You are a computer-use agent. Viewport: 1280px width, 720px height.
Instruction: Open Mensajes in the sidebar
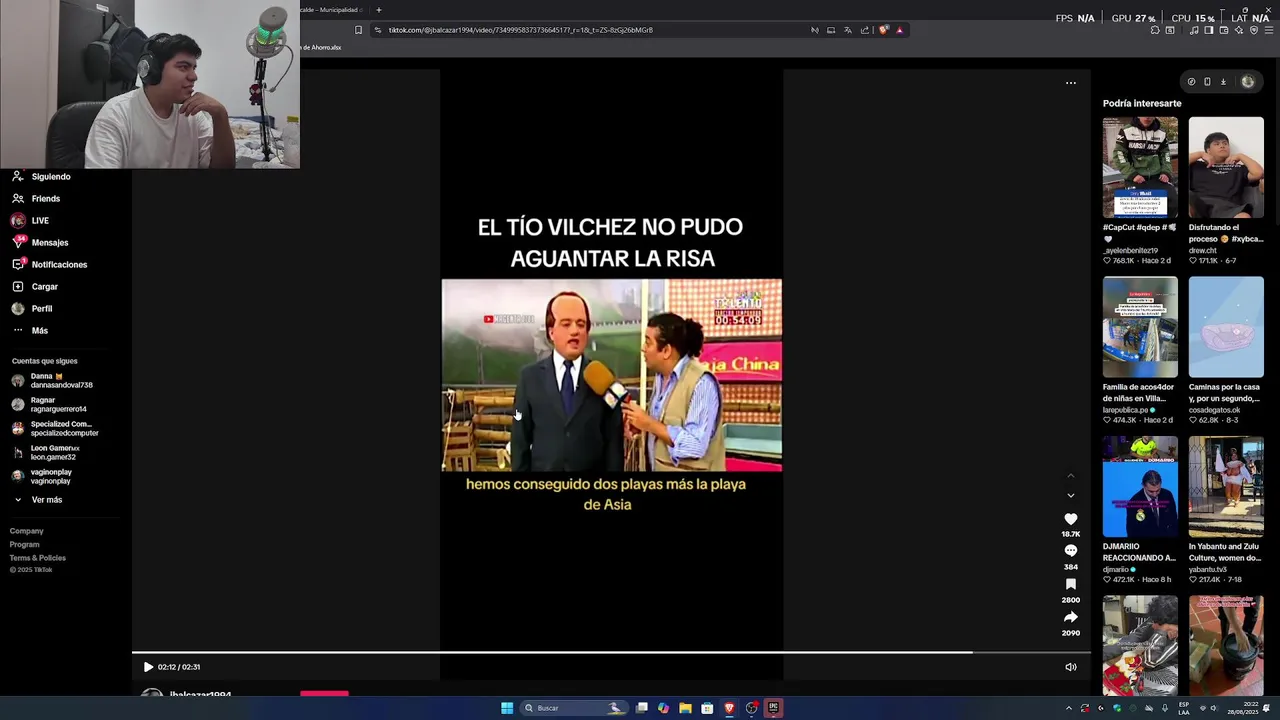coord(49,243)
